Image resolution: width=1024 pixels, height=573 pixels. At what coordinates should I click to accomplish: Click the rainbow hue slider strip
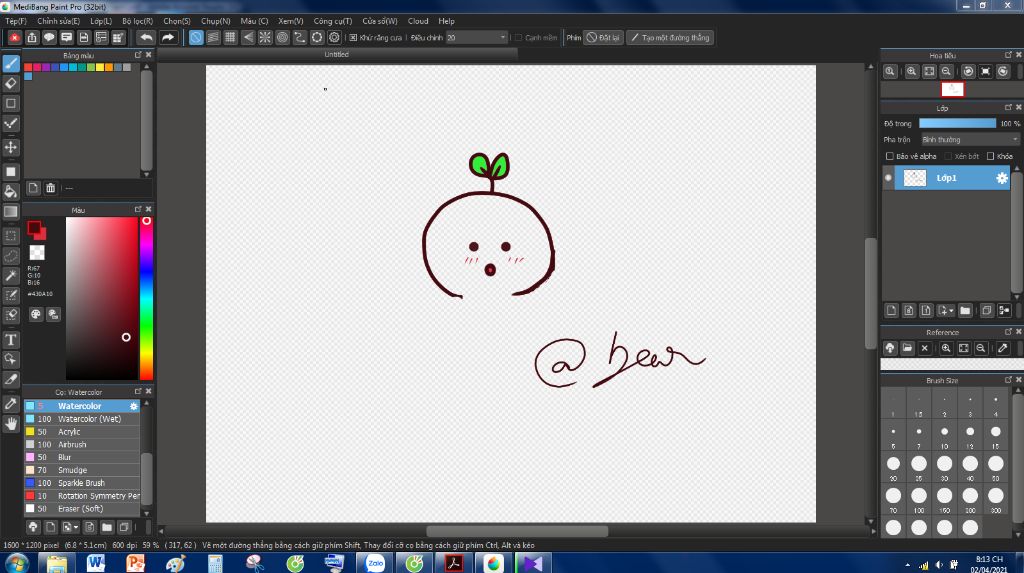tap(147, 299)
